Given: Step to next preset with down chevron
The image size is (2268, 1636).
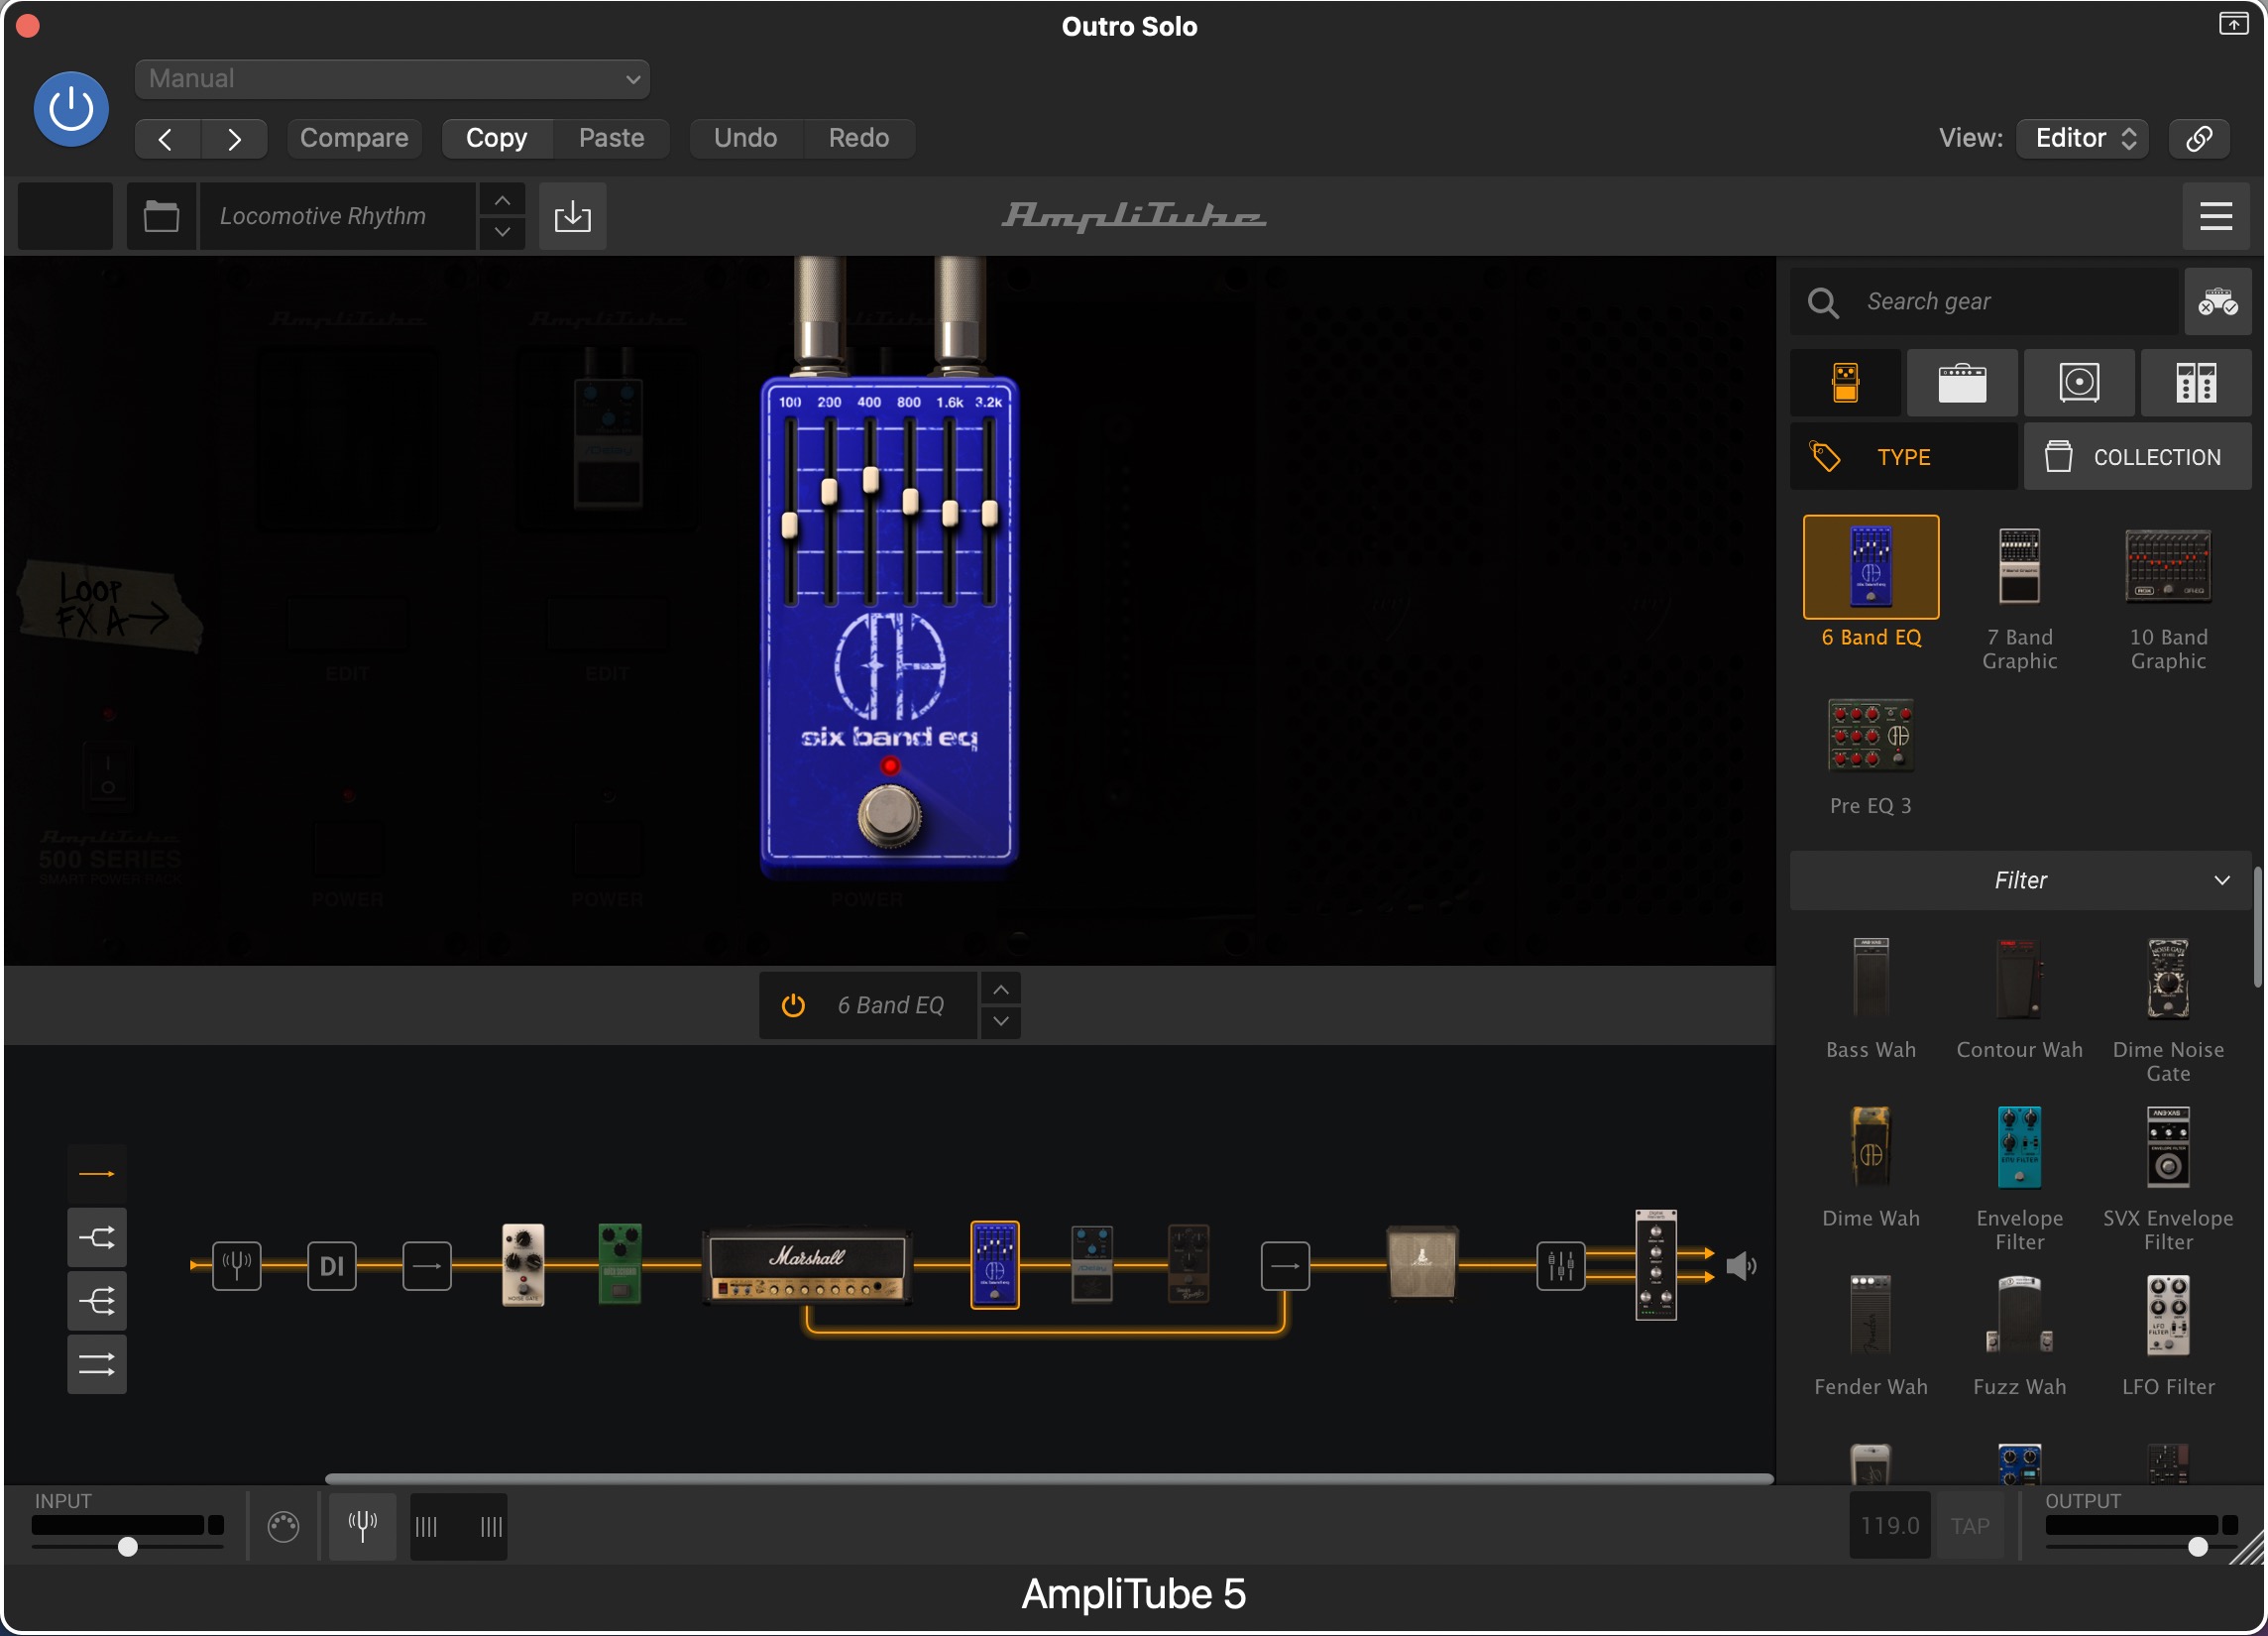Looking at the screenshot, I should [503, 232].
